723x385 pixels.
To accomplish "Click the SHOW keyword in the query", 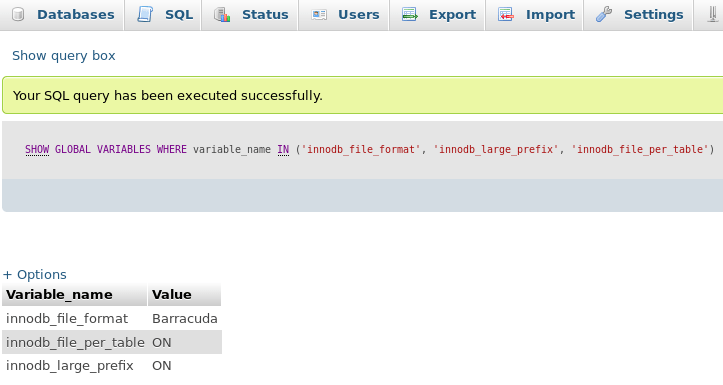I will [37, 149].
